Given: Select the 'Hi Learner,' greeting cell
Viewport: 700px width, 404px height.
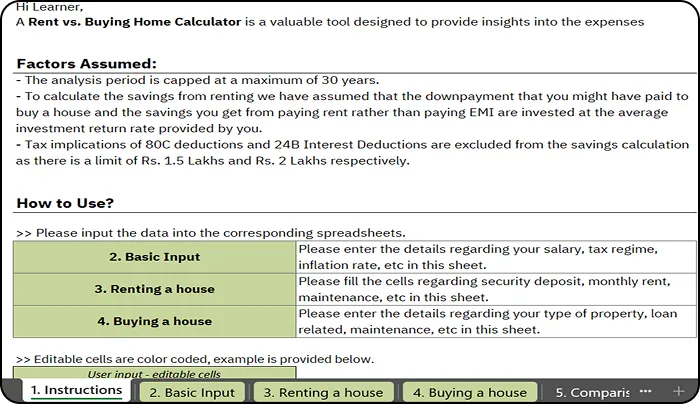Looking at the screenshot, I should pos(50,7).
